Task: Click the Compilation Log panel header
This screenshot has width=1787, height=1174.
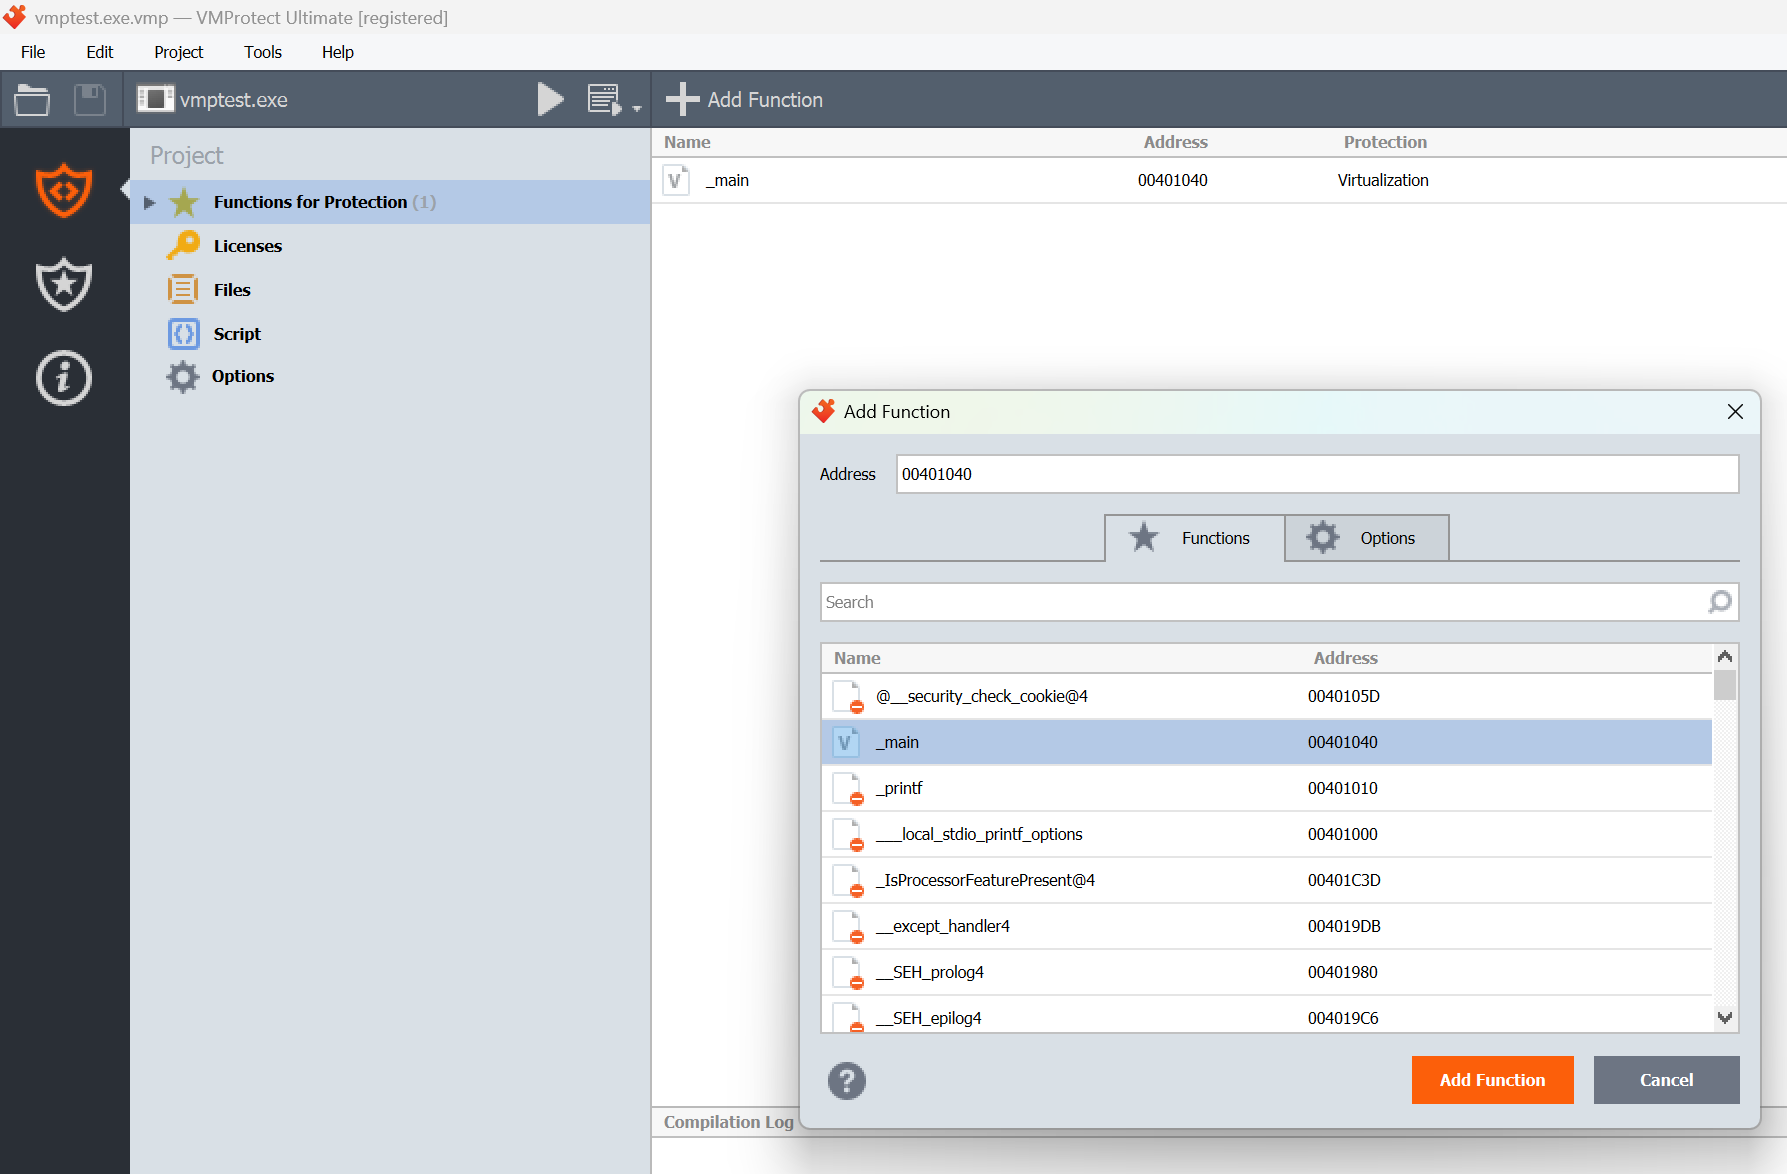Action: pos(729,1122)
